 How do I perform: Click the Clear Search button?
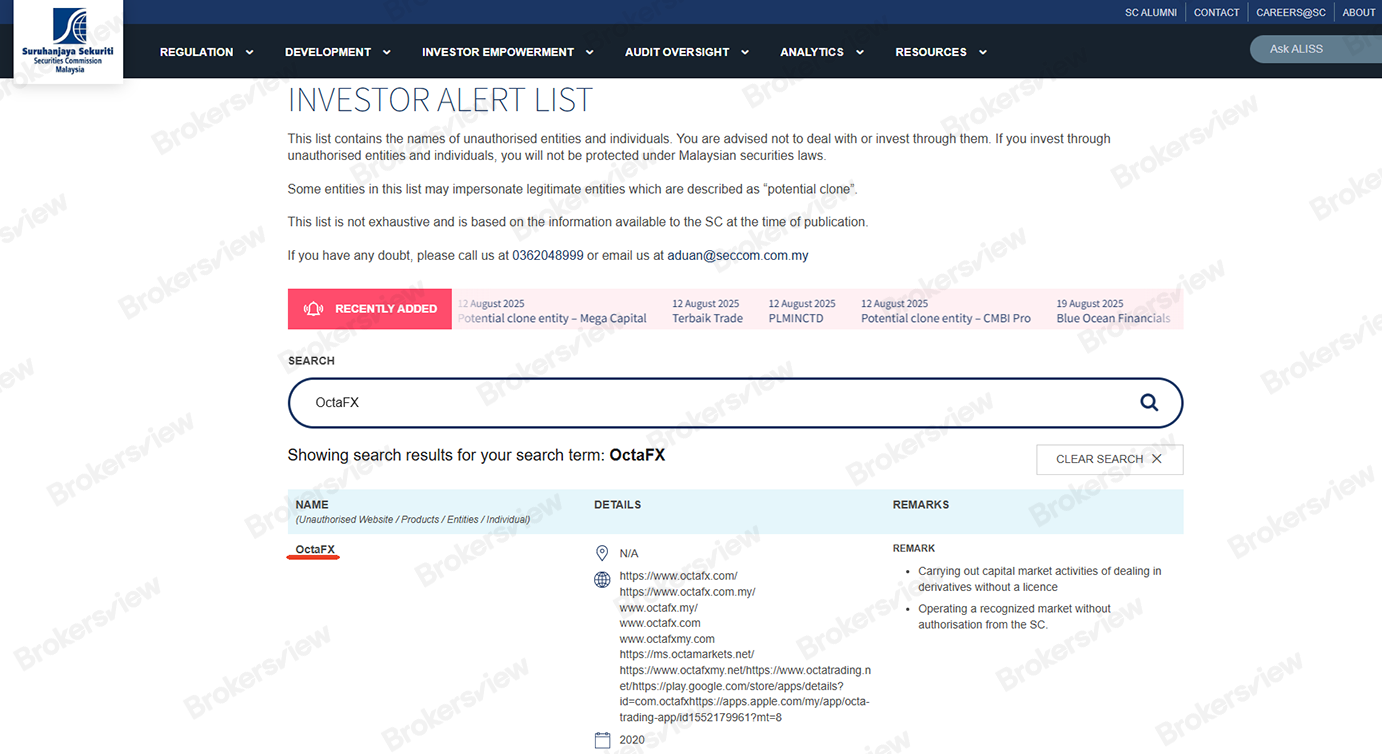pyautogui.click(x=1110, y=459)
